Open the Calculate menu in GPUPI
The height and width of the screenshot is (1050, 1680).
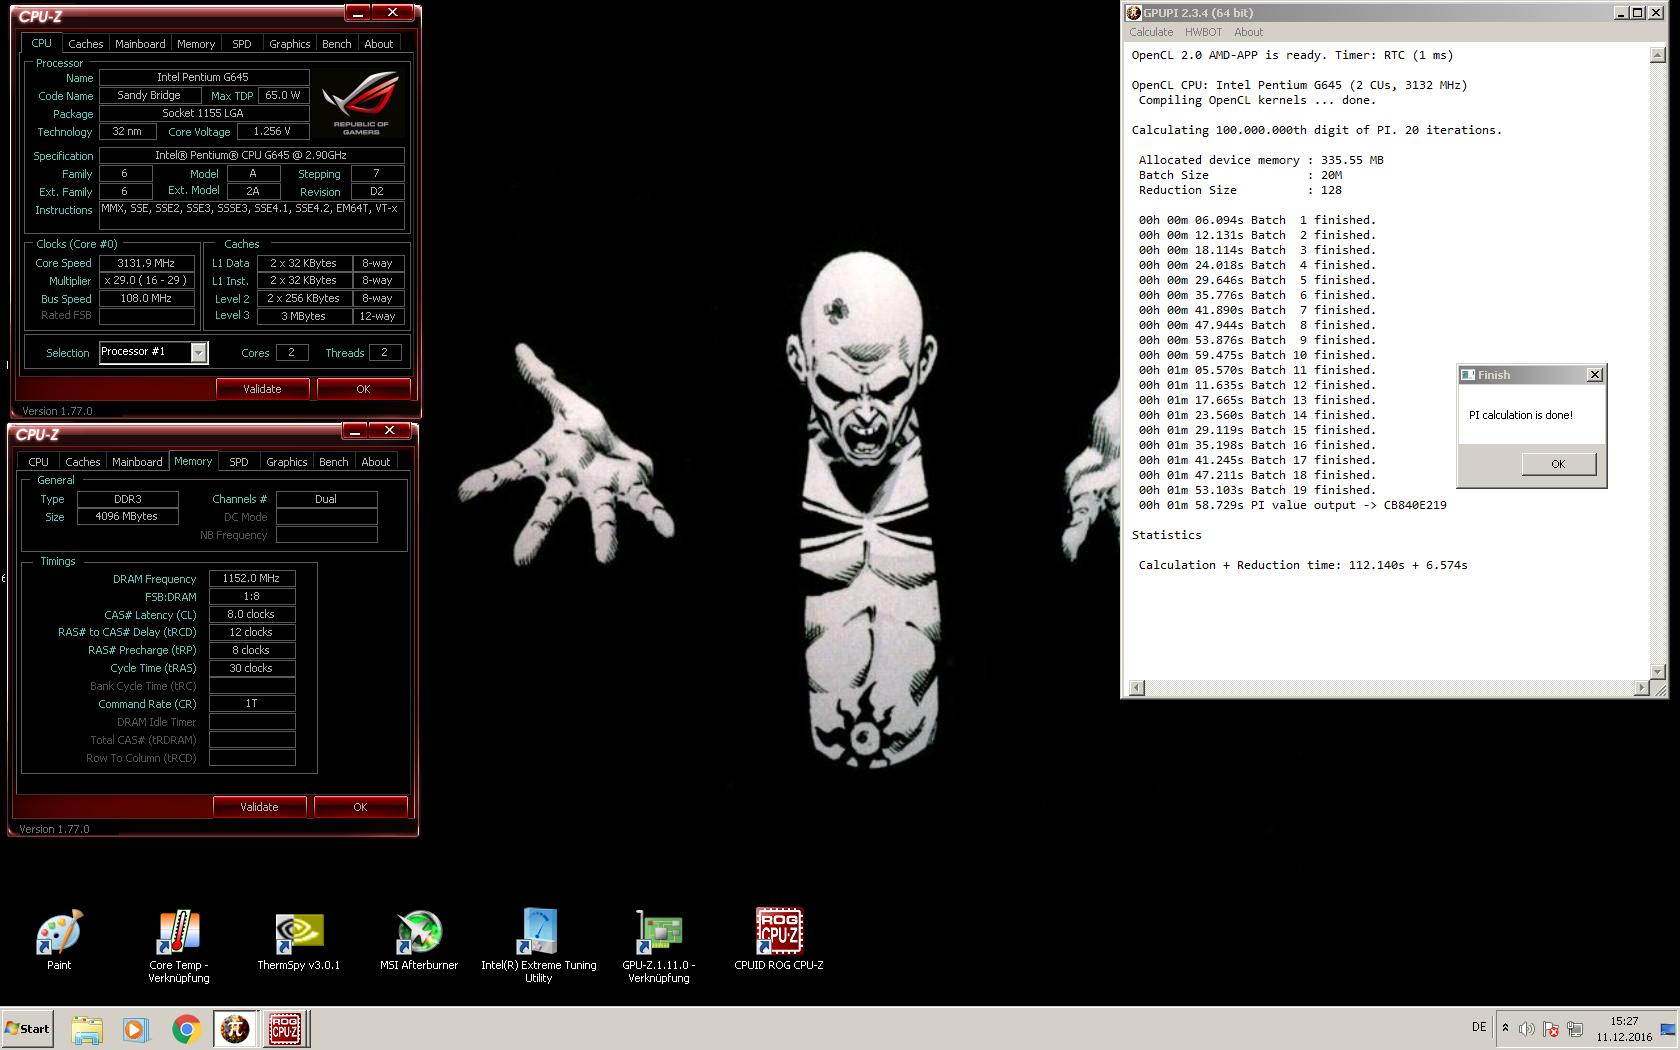pyautogui.click(x=1151, y=32)
